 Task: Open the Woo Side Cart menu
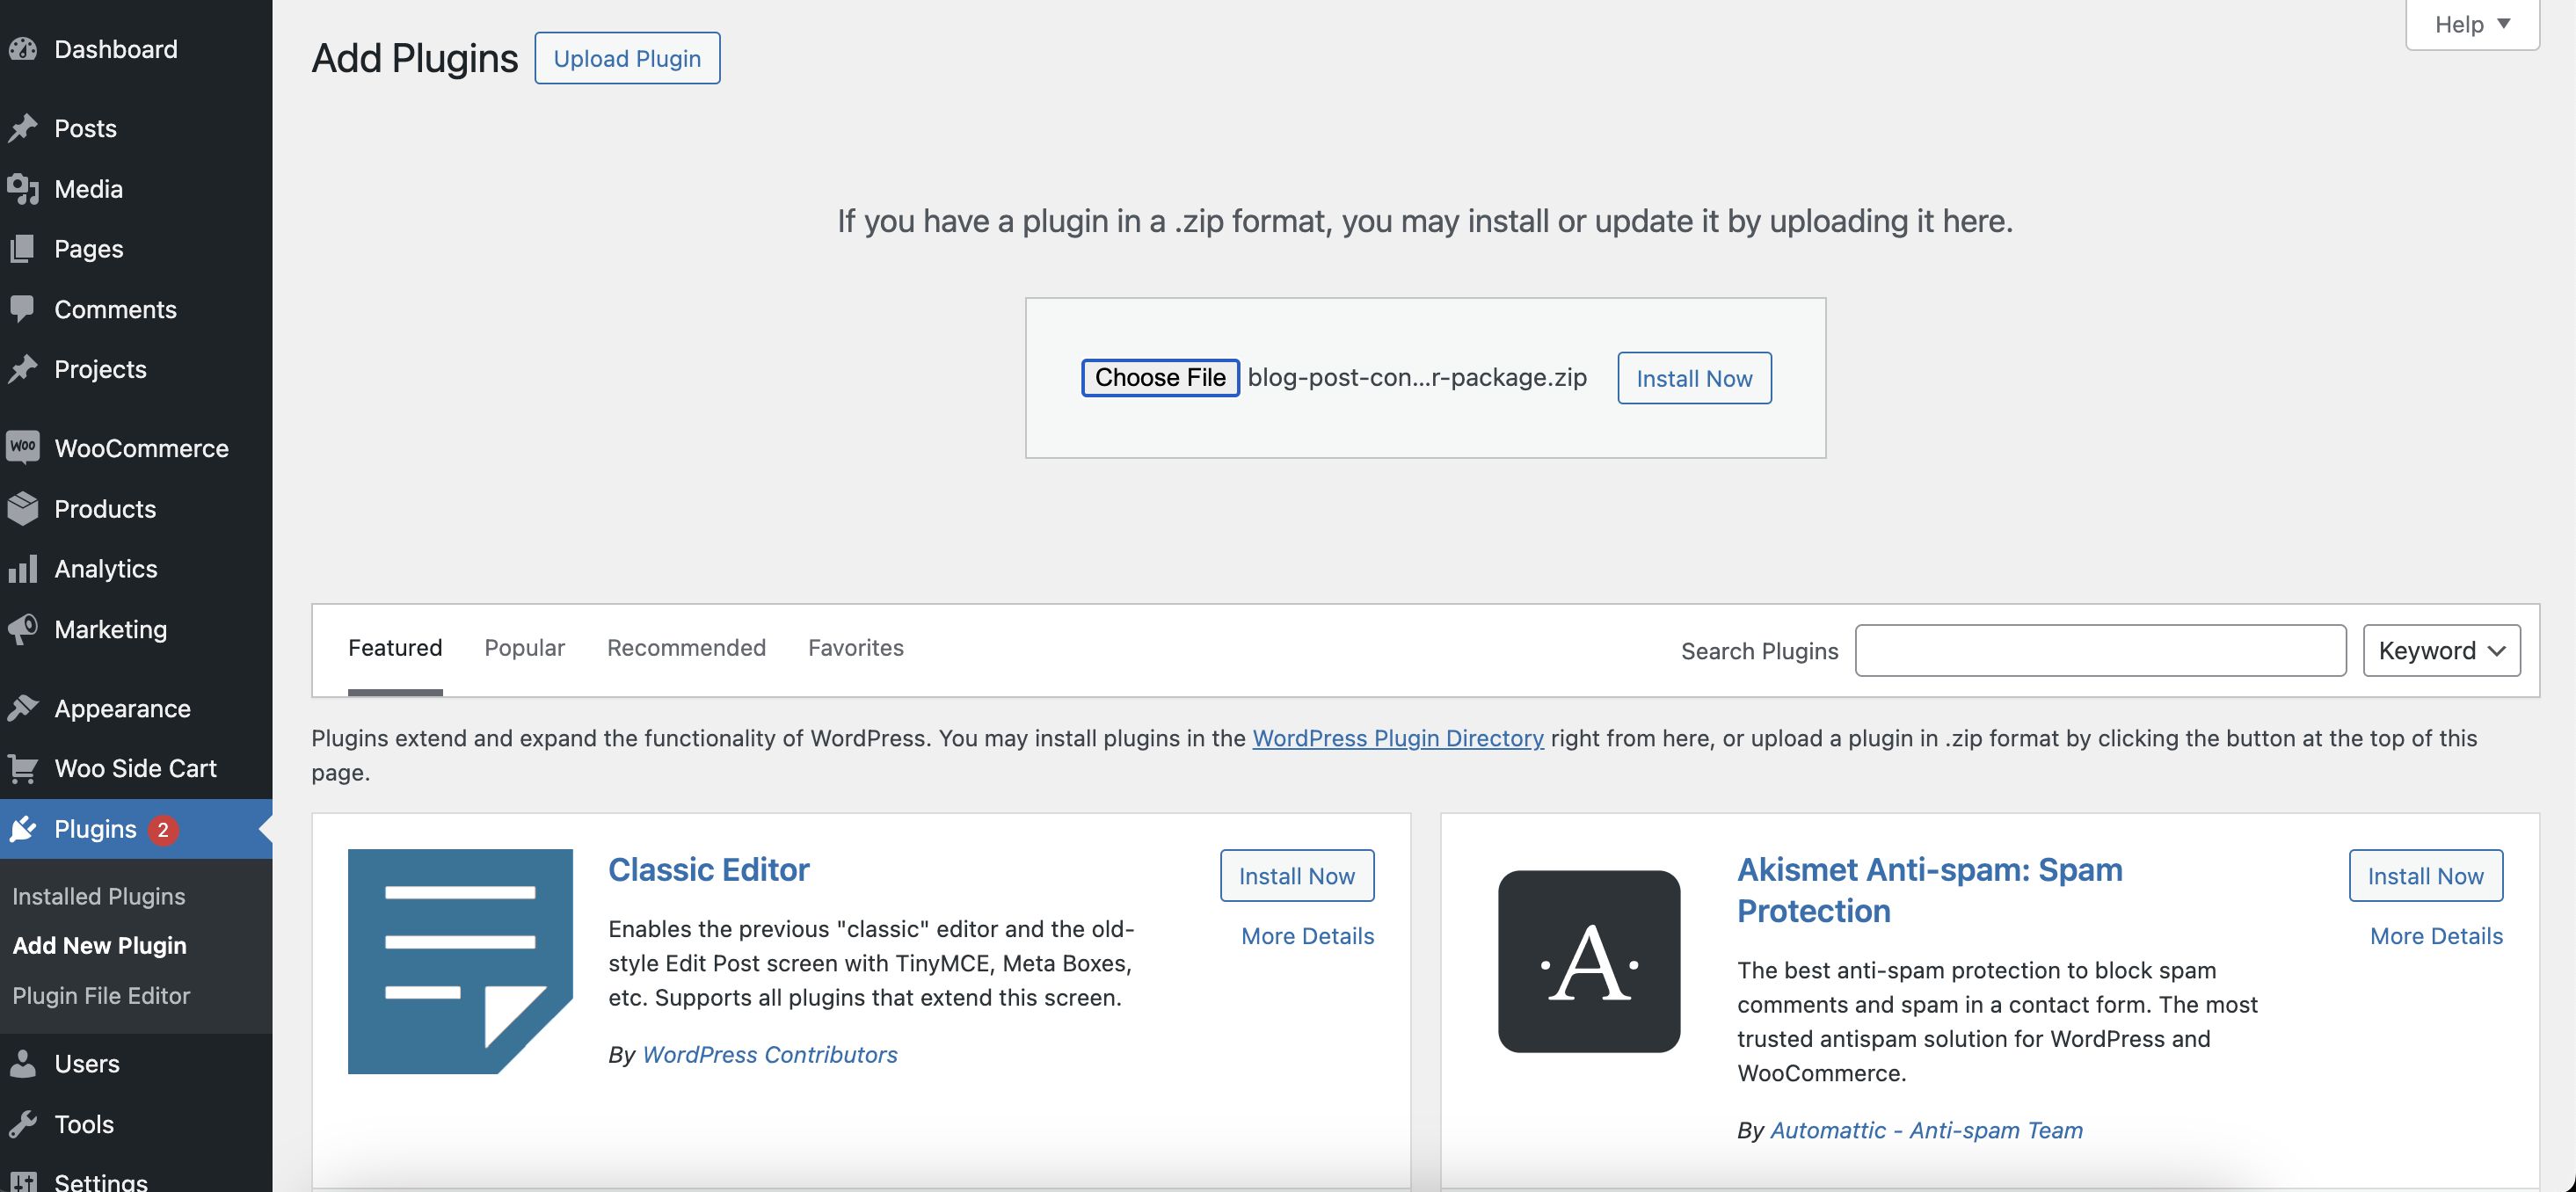[x=136, y=768]
